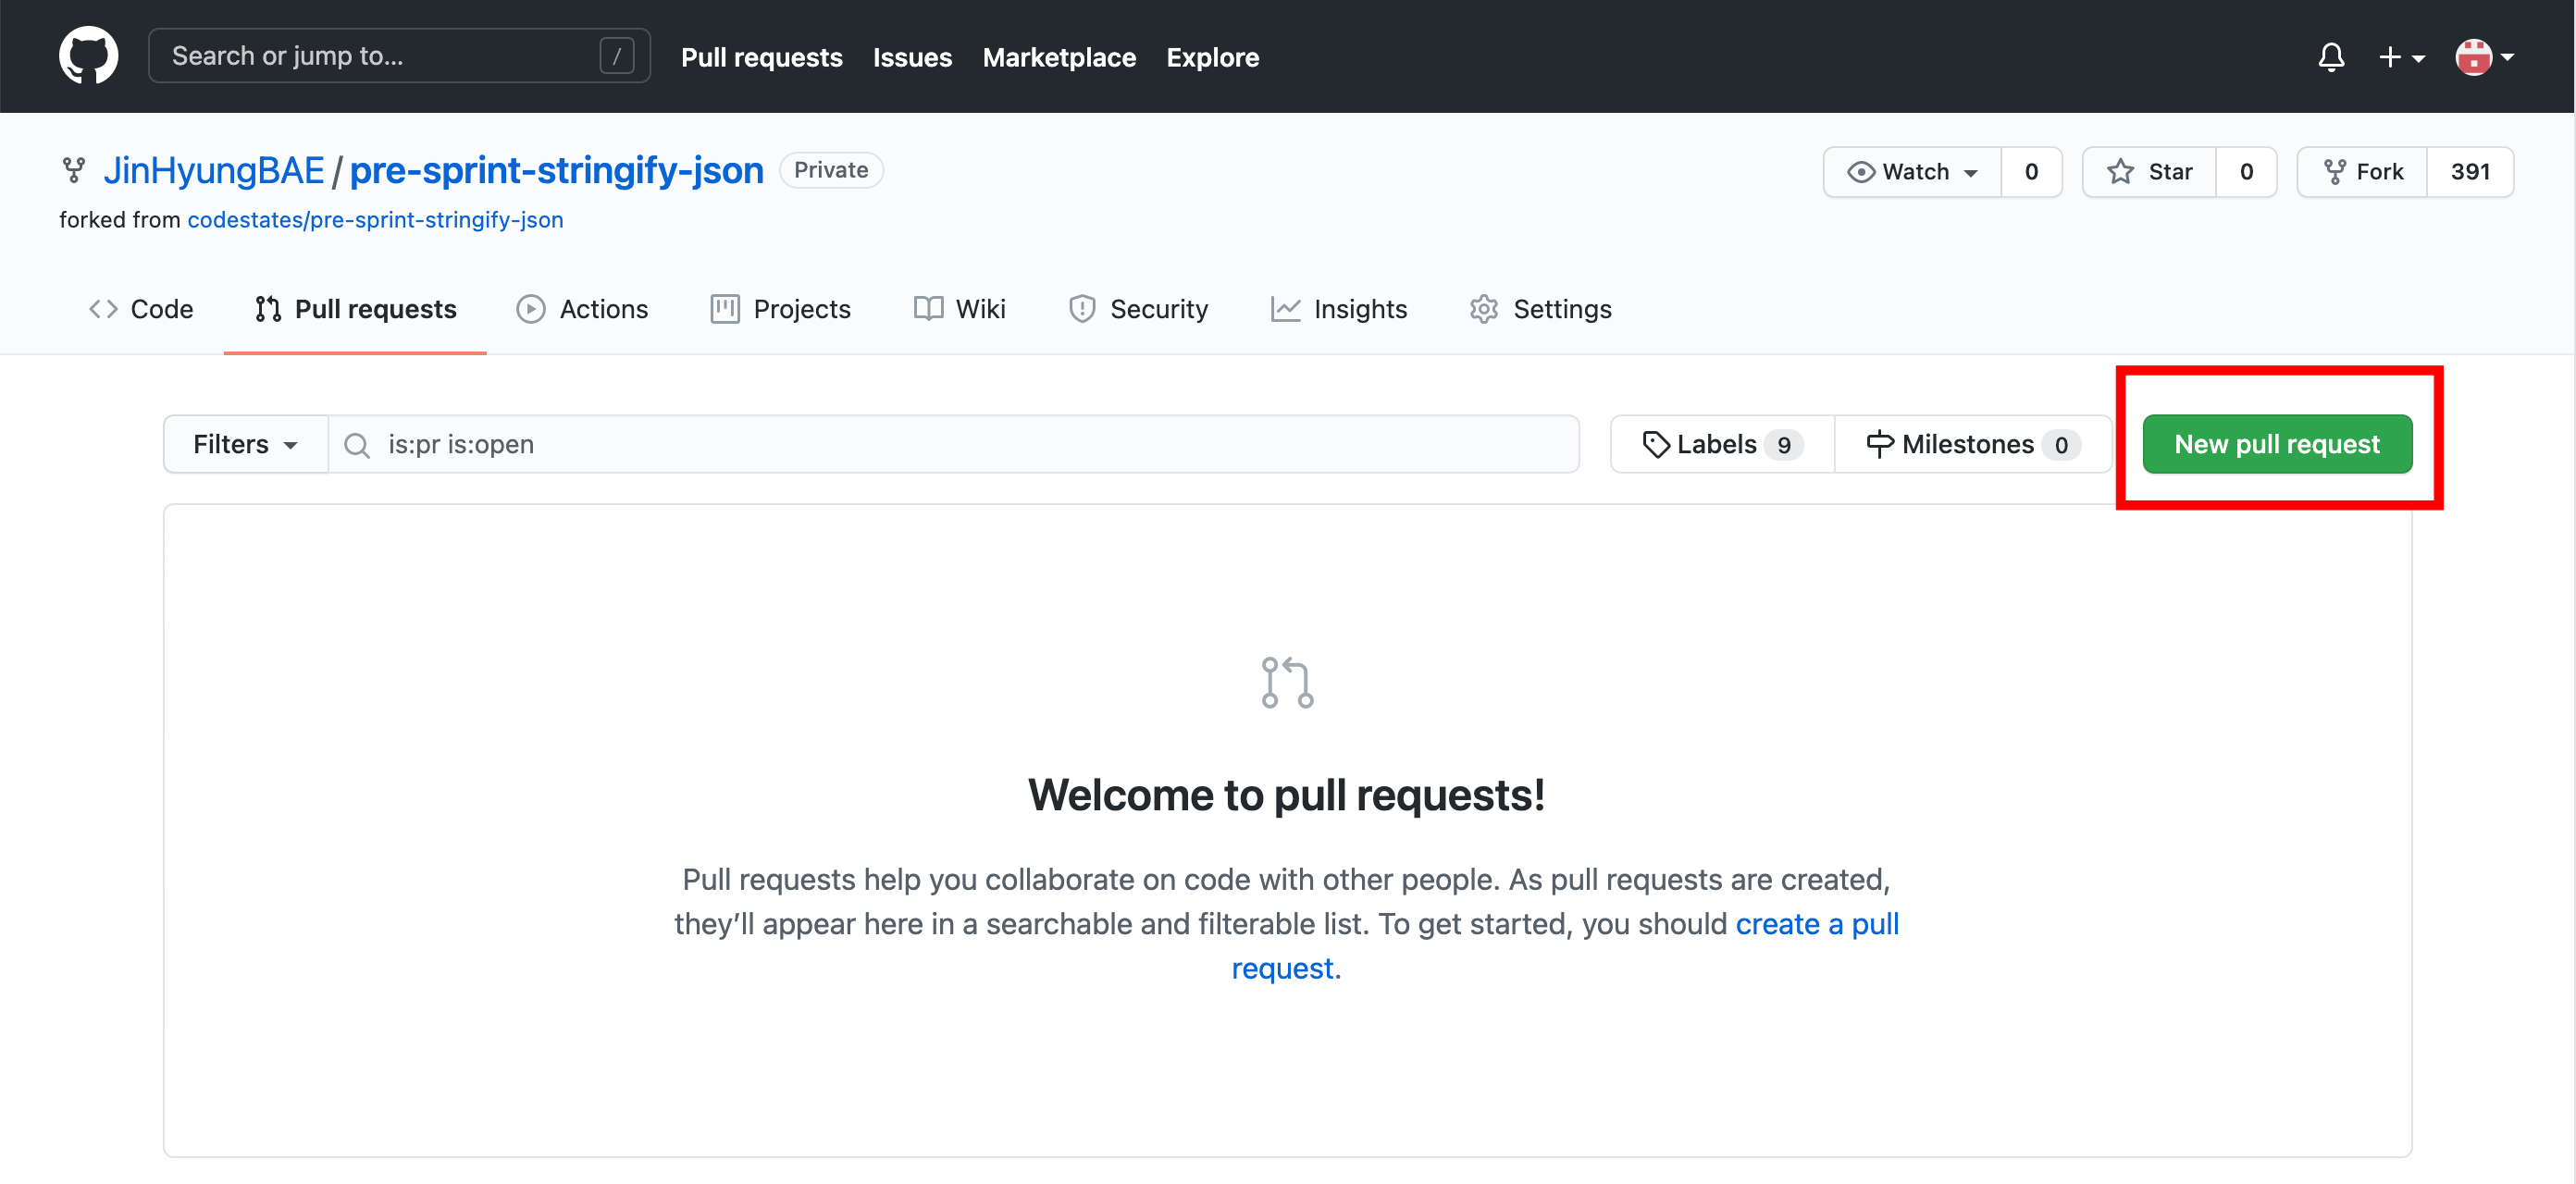Switch to the Insights tab
The height and width of the screenshot is (1184, 2576).
(1338, 309)
